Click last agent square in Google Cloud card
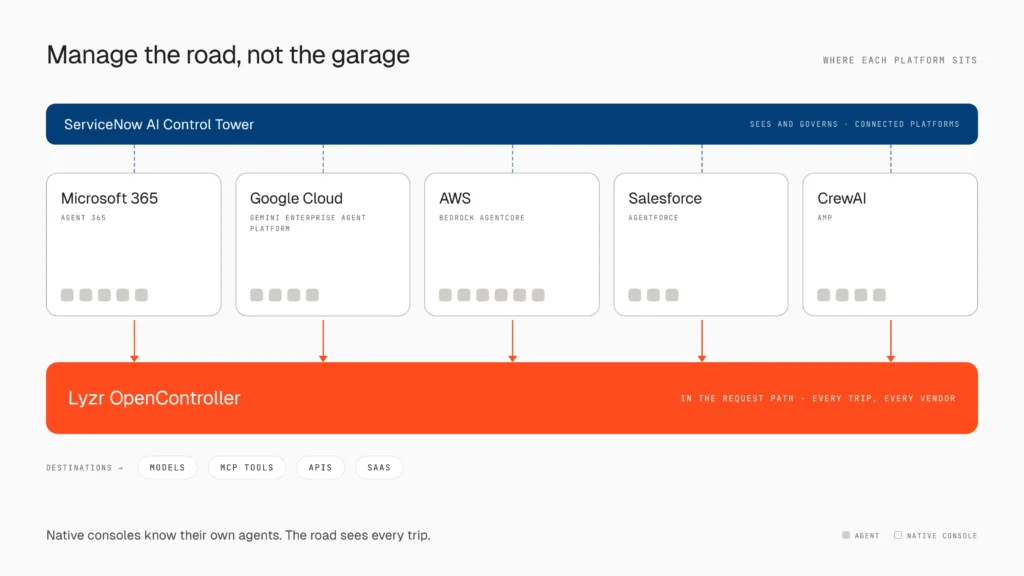 point(312,295)
